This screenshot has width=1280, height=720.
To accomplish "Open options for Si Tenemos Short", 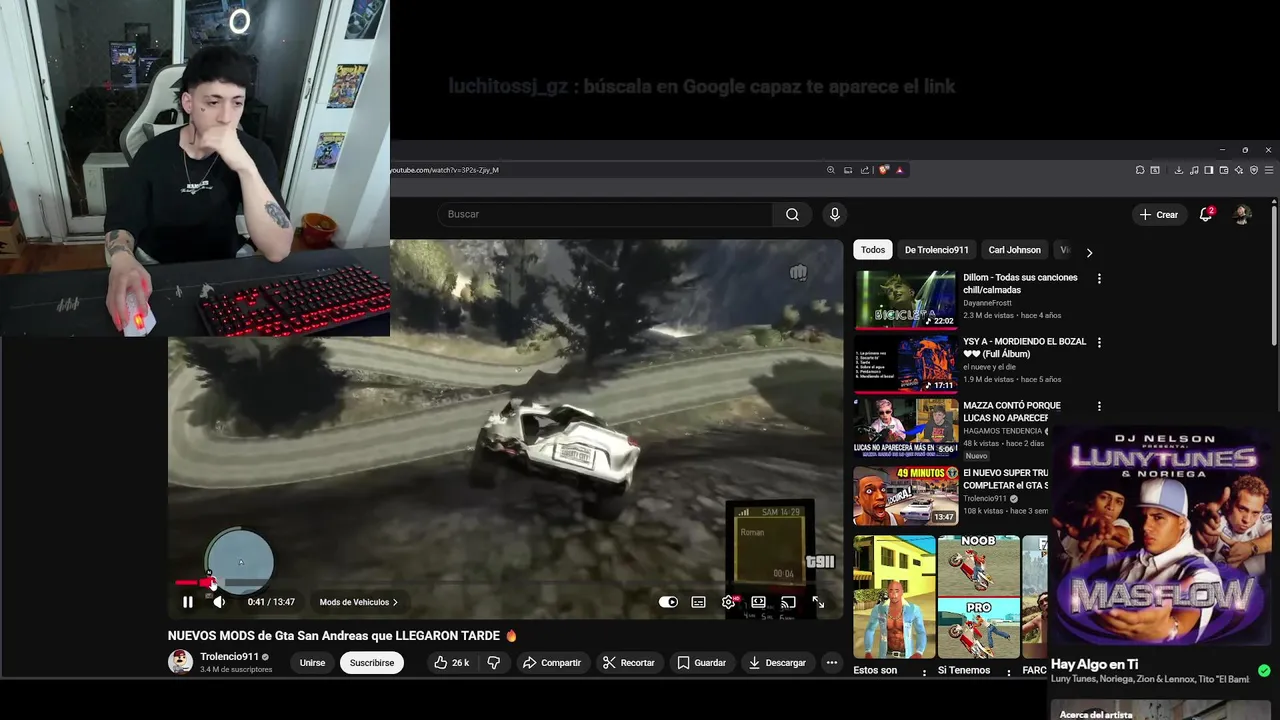I will [1008, 672].
